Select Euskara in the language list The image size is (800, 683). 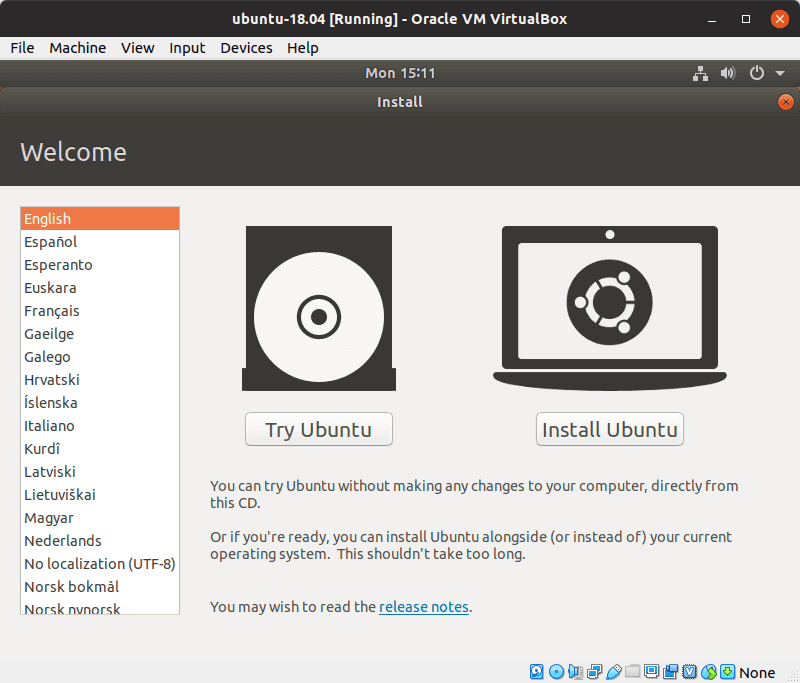click(100, 288)
